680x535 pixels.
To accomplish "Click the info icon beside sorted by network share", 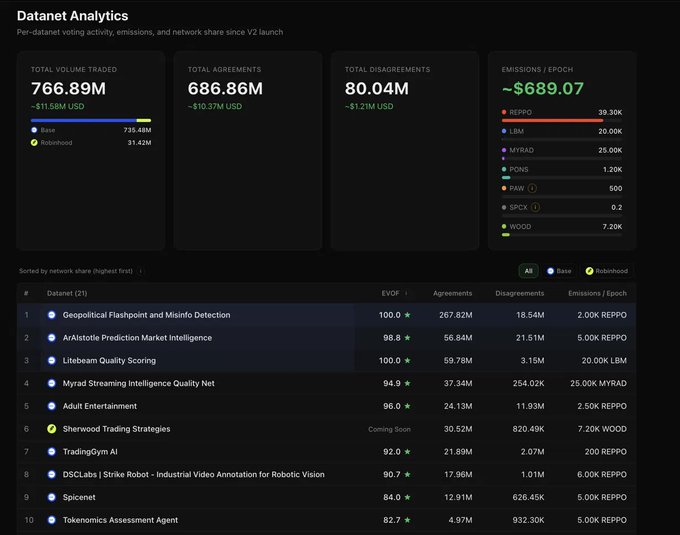I will (140, 271).
